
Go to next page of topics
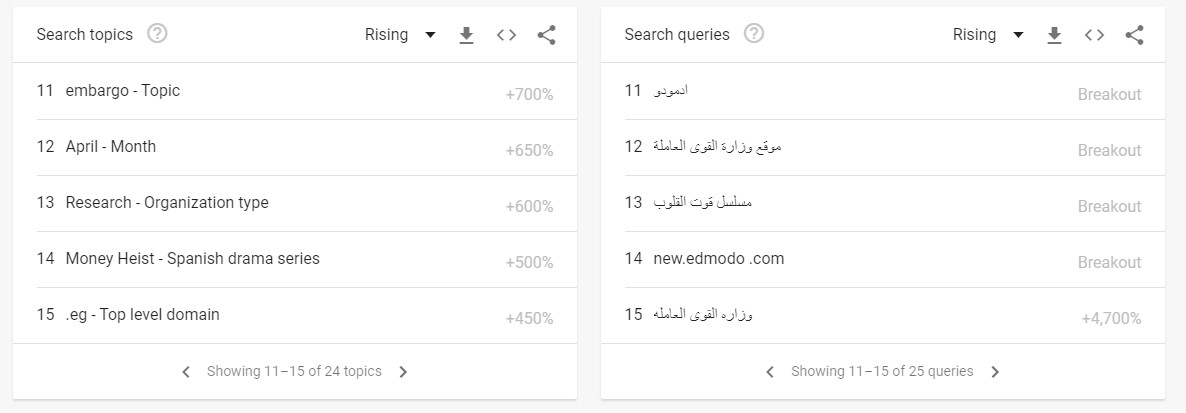pyautogui.click(x=403, y=371)
